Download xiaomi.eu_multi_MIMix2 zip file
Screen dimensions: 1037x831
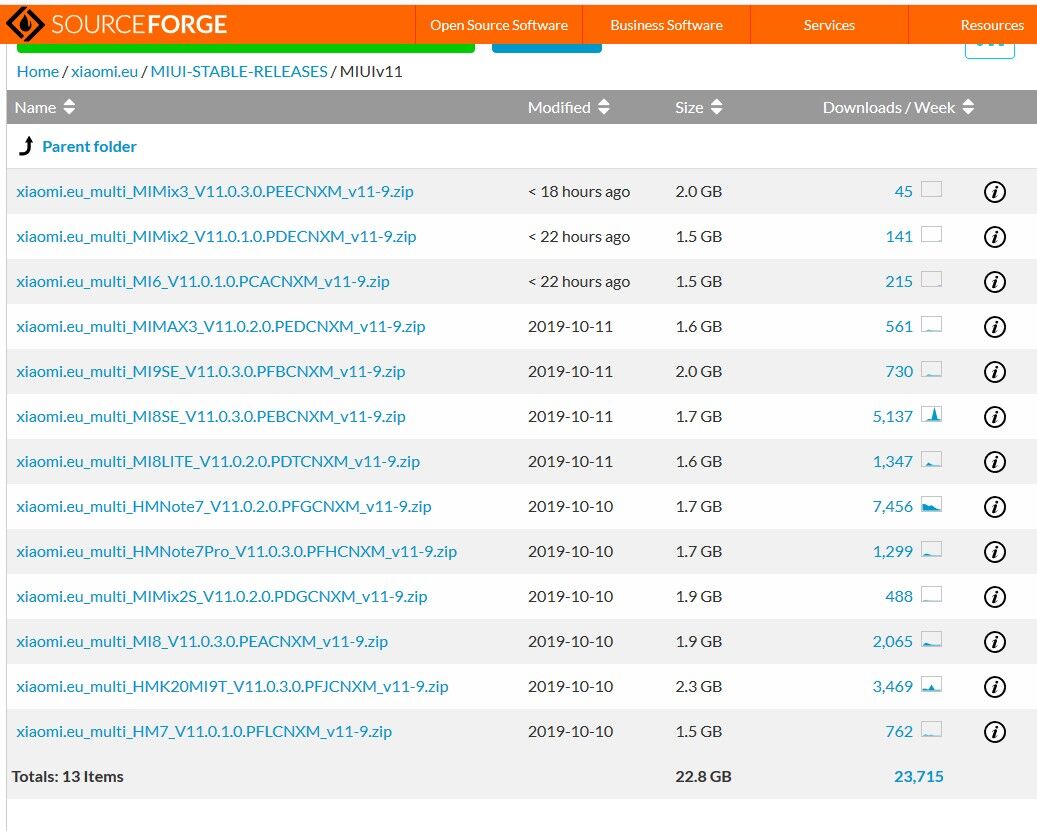pos(216,237)
